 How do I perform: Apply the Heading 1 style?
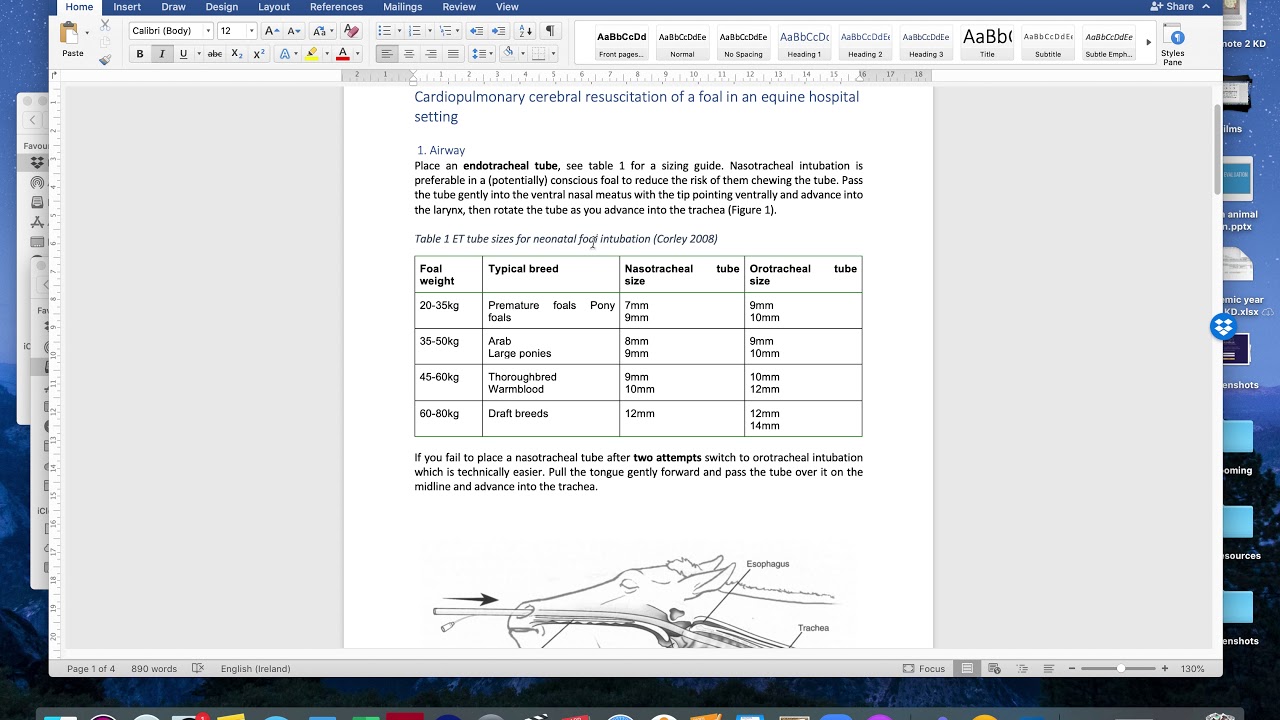click(x=804, y=43)
